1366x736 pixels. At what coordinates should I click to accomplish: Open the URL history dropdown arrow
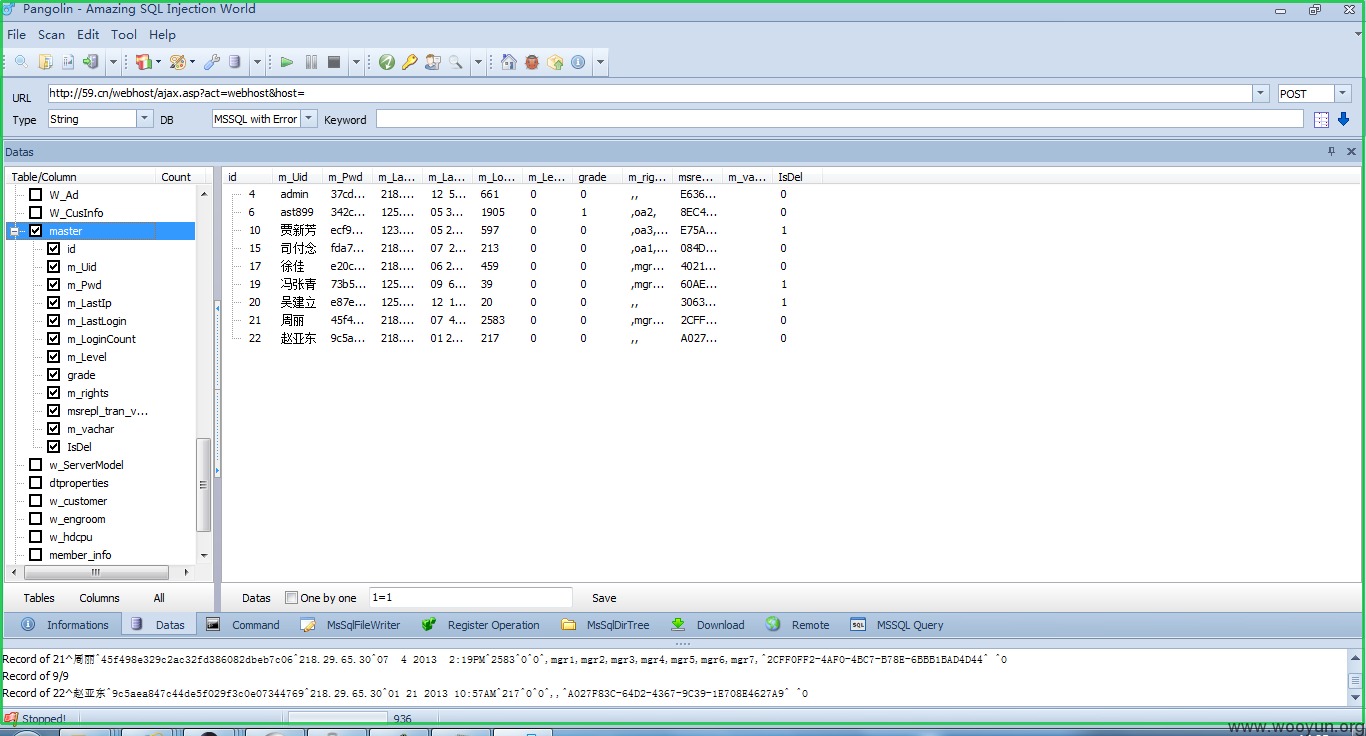click(1260, 93)
